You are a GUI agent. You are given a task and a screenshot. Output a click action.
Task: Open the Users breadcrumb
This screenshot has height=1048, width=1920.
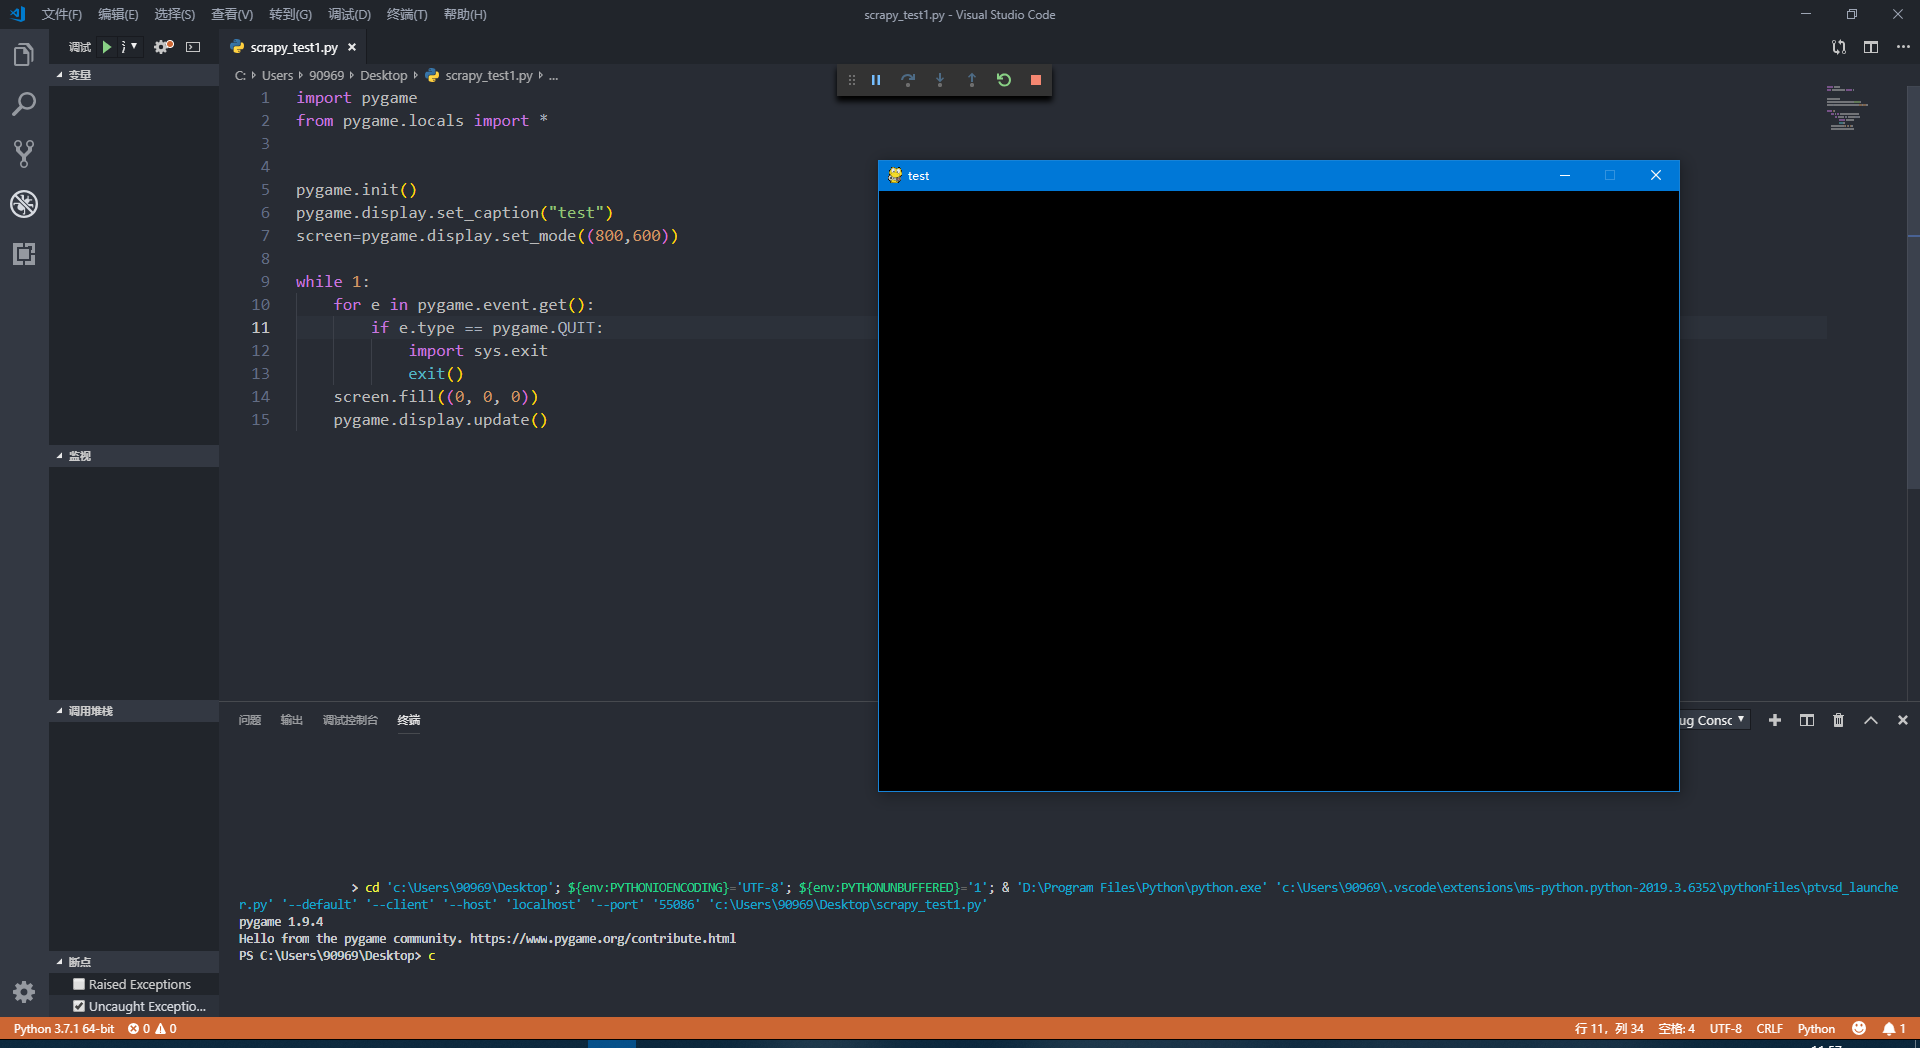tap(277, 75)
